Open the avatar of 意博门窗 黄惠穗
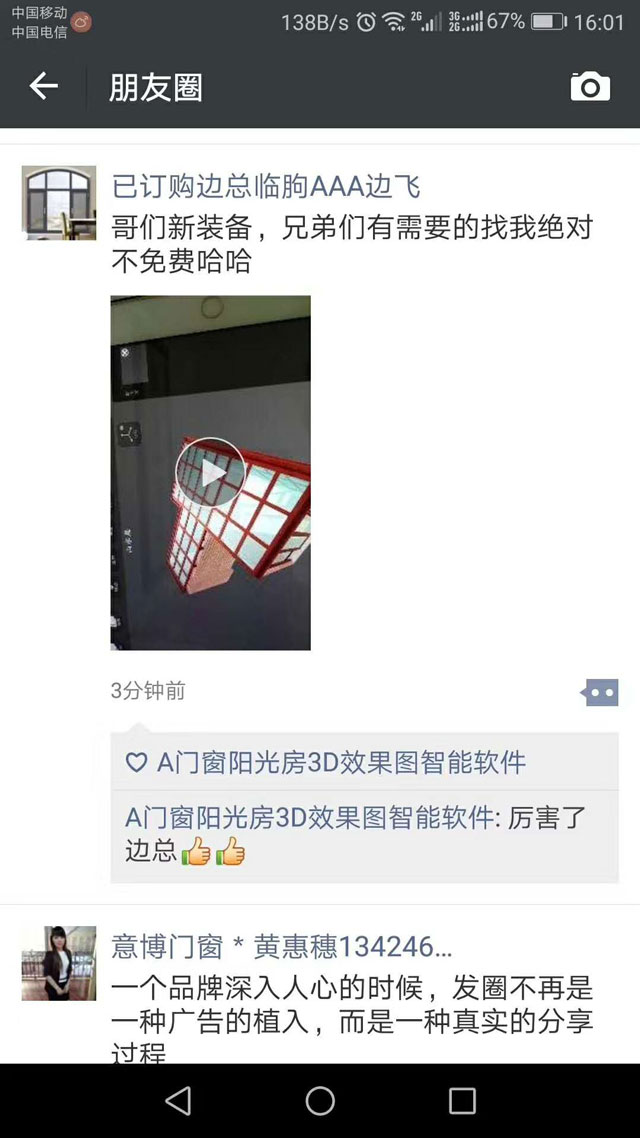 tap(59, 963)
